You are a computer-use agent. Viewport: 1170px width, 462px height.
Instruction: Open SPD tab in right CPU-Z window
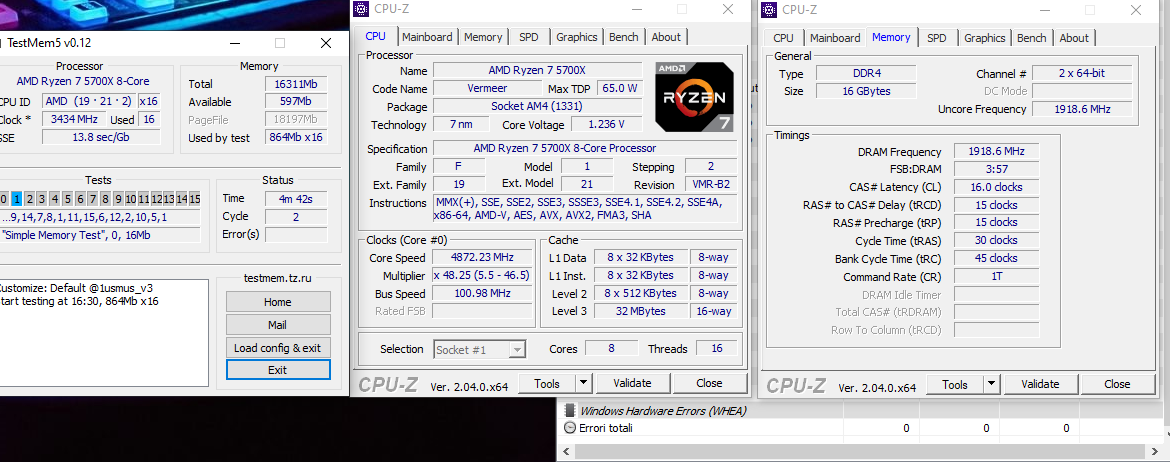937,37
